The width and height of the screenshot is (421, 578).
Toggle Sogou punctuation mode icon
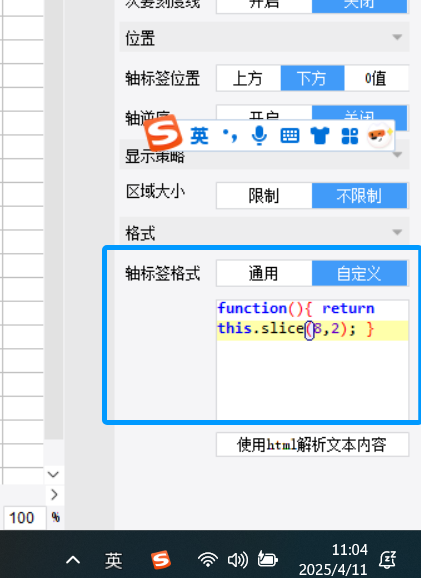pos(230,136)
